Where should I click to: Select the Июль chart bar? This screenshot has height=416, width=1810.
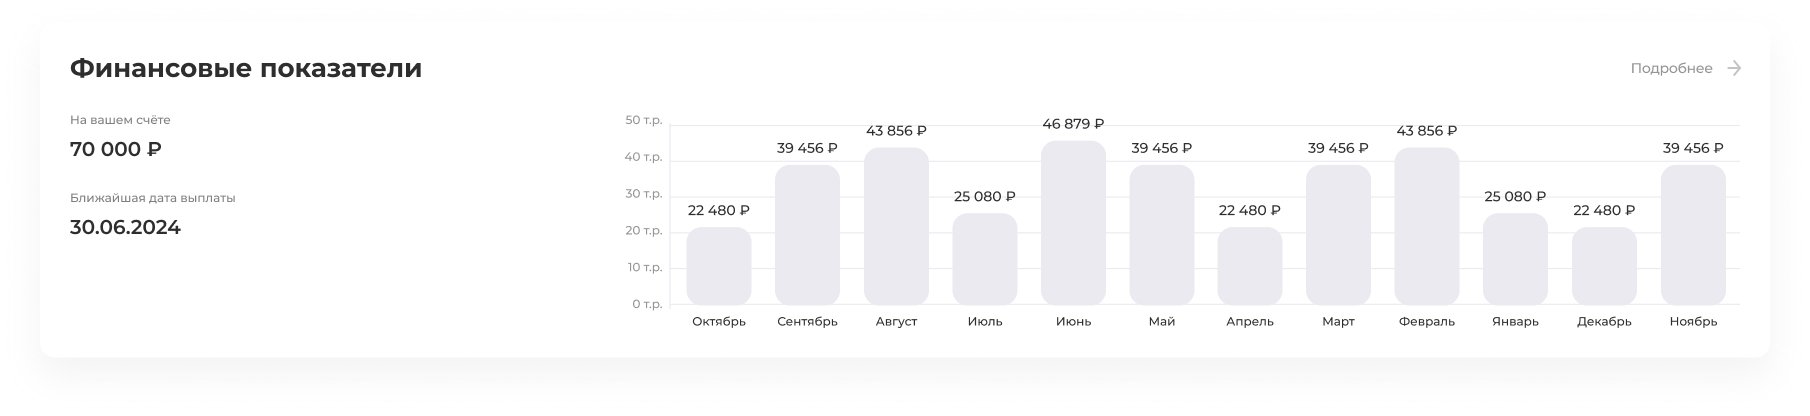click(984, 259)
